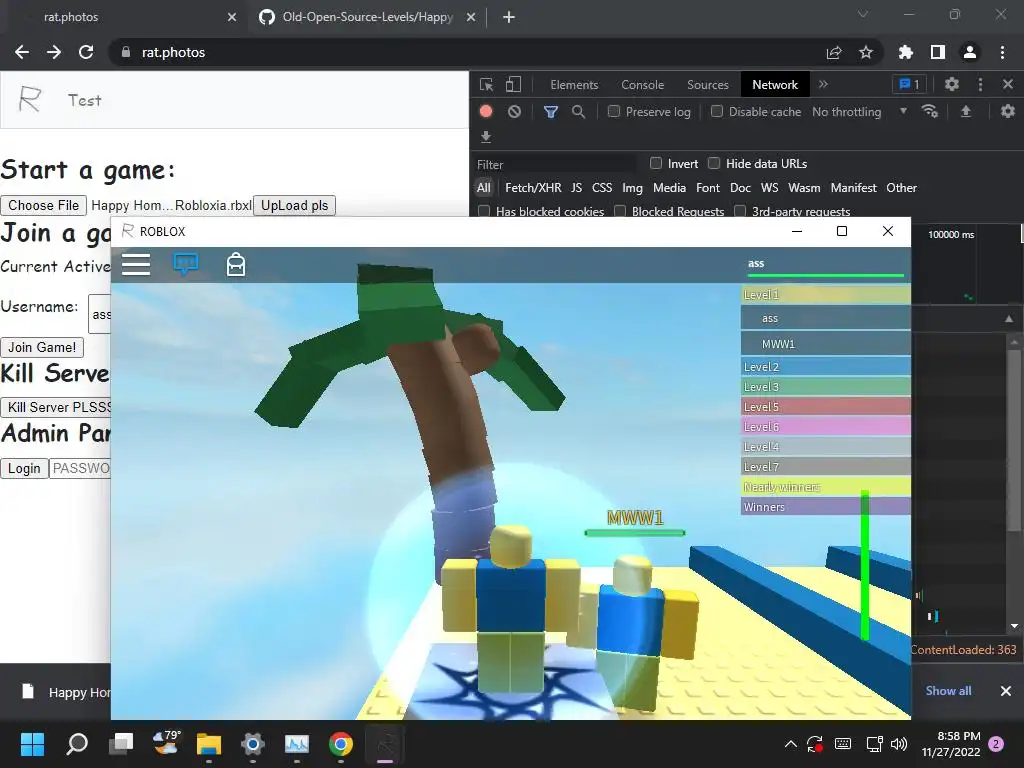This screenshot has height=768, width=1024.
Task: Click the Choose File button
Action: [x=44, y=205]
